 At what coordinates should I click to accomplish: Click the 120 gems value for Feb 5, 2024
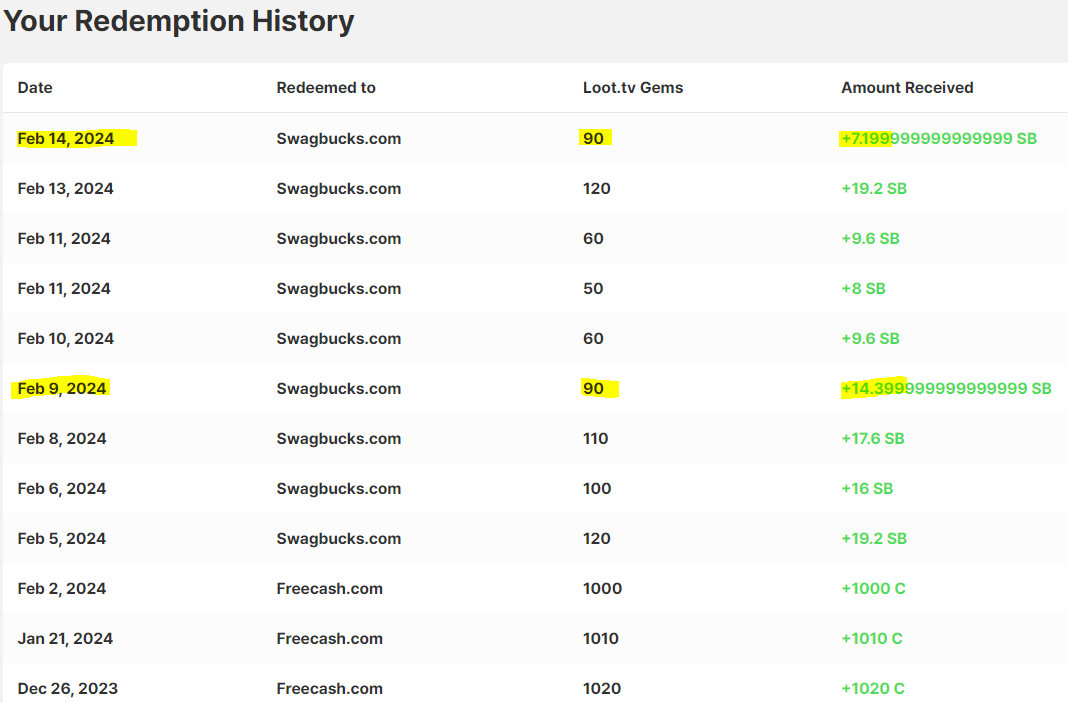point(597,539)
